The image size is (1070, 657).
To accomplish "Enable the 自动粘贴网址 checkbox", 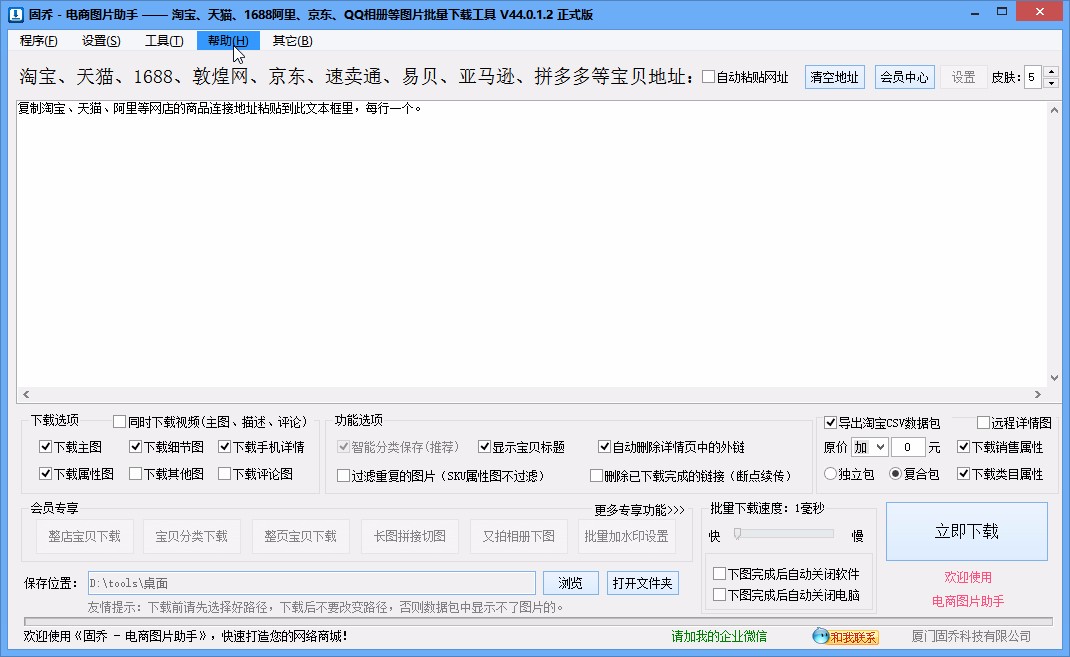I will [709, 76].
